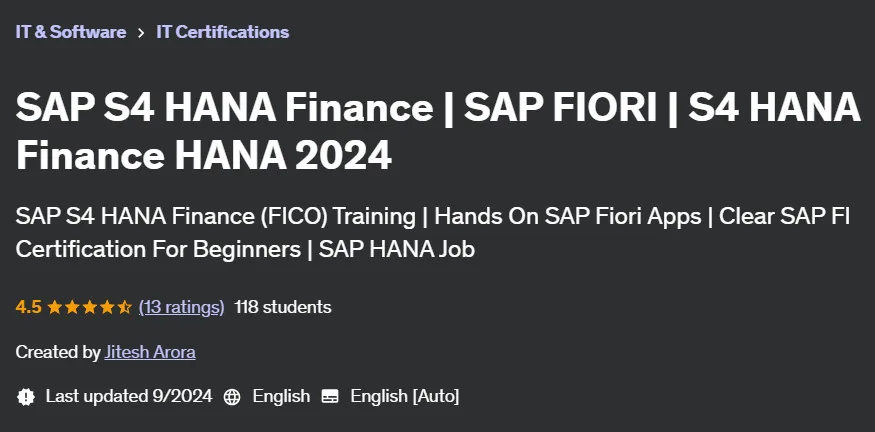This screenshot has width=875, height=432.
Task: Click the English [Auto] captions label
Action: click(x=405, y=397)
